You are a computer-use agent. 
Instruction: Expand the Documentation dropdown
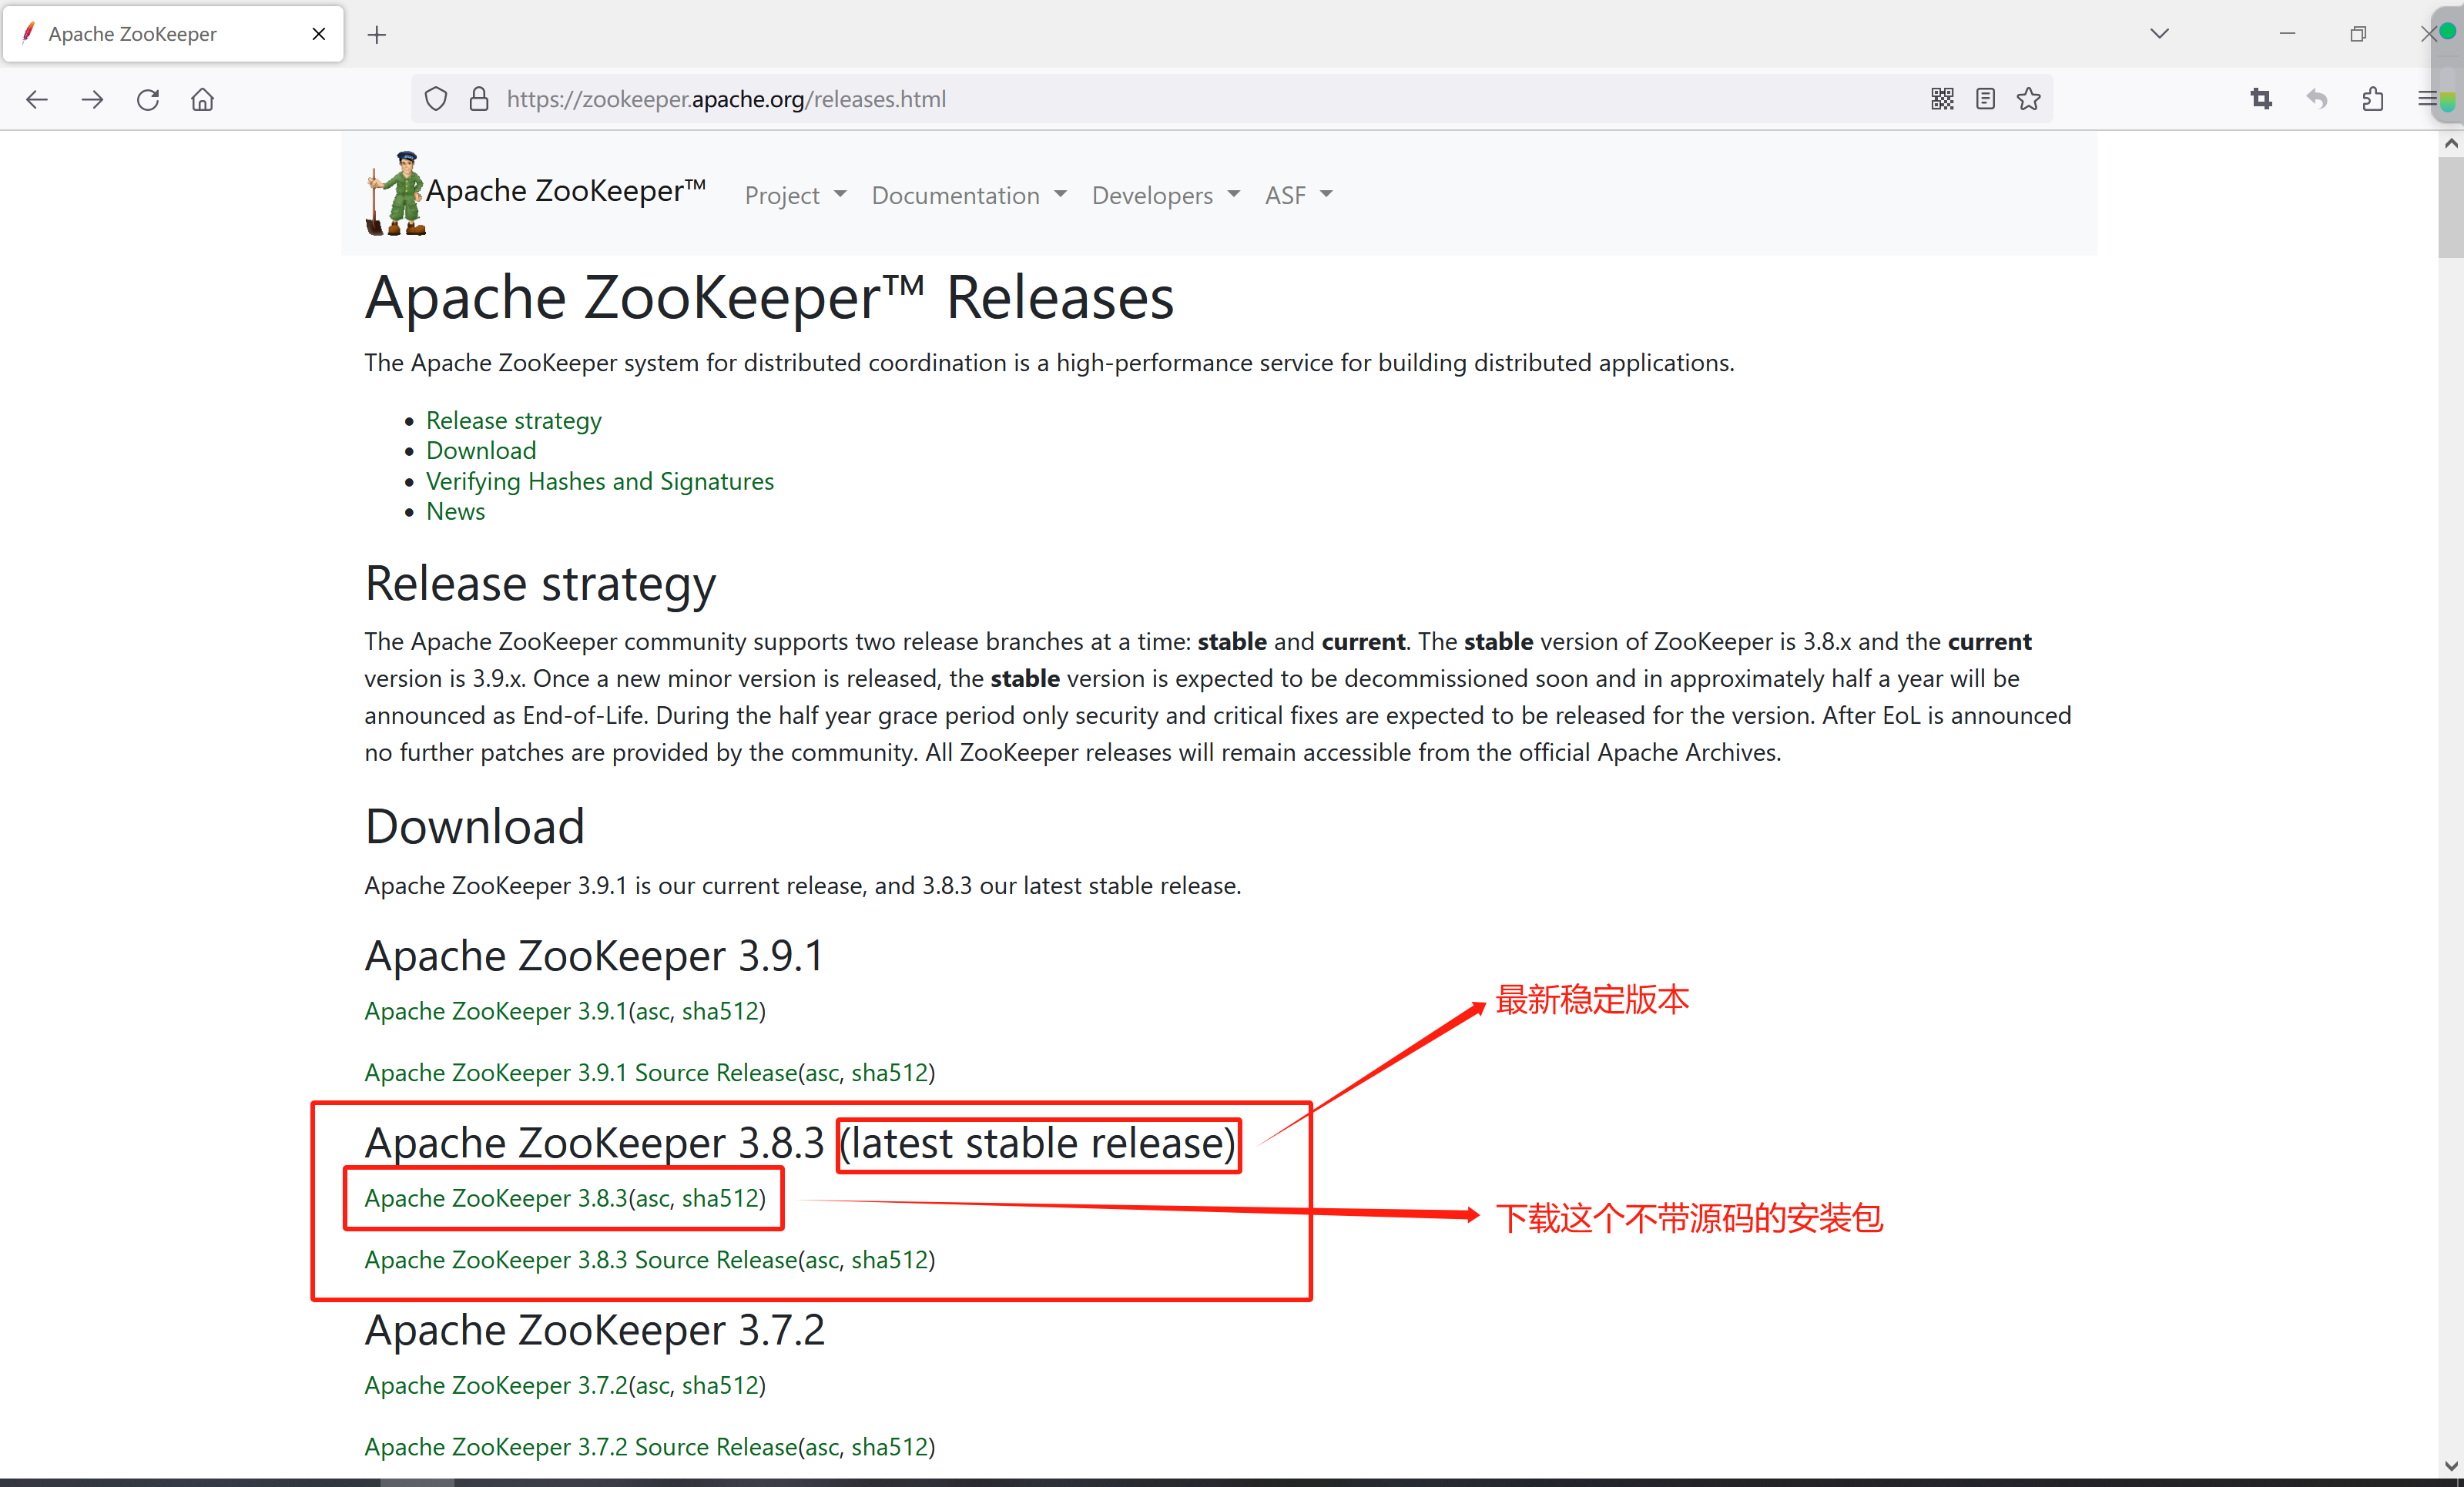click(x=966, y=195)
